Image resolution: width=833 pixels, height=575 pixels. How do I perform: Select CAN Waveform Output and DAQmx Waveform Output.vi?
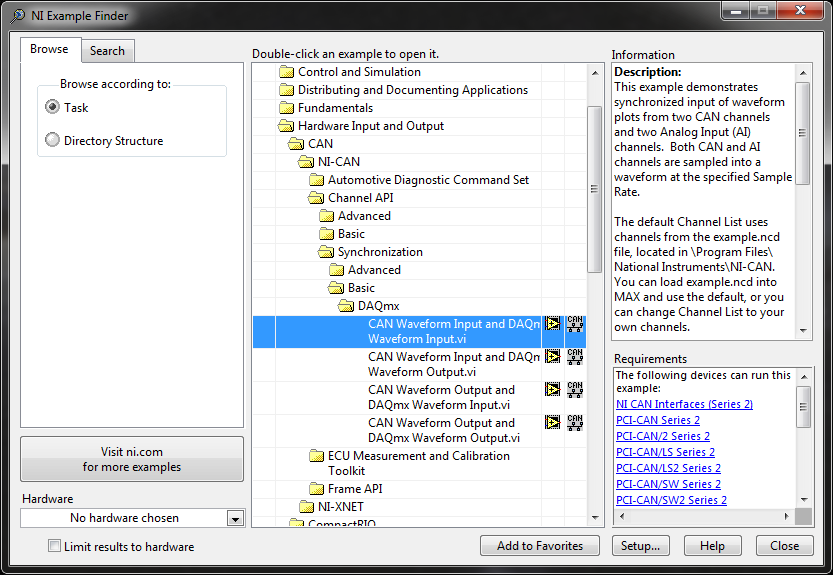point(444,430)
